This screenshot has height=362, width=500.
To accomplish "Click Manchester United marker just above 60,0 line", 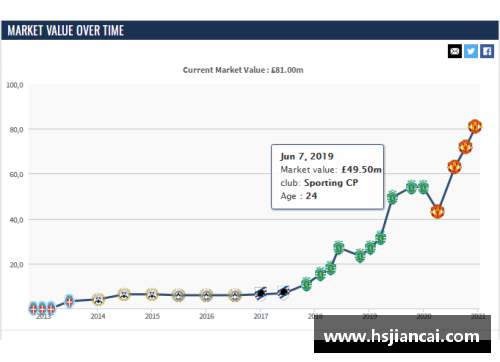I will pyautogui.click(x=454, y=167).
